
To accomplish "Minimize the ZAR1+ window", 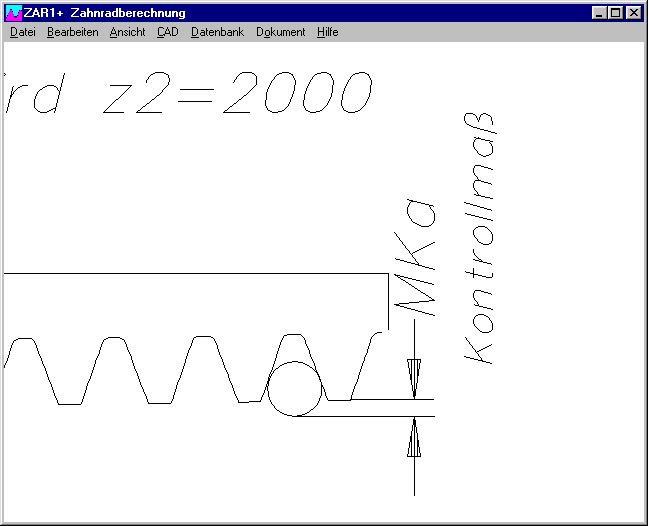I will click(599, 13).
